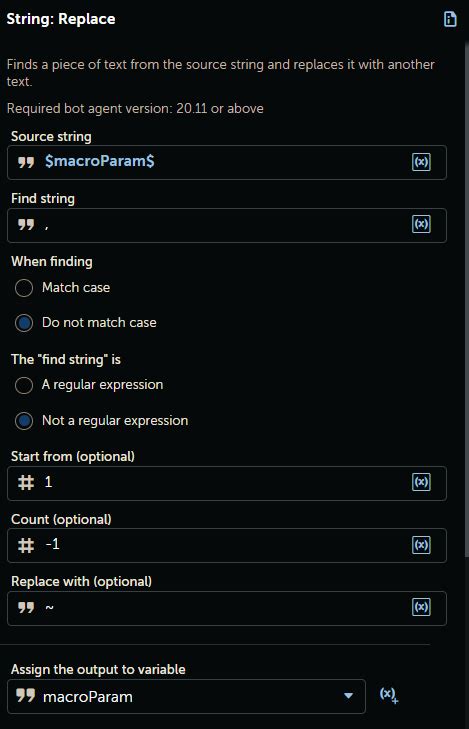Viewport: 469px width, 729px height.
Task: Click the panel's vertical scrollbar
Action: (467, 298)
